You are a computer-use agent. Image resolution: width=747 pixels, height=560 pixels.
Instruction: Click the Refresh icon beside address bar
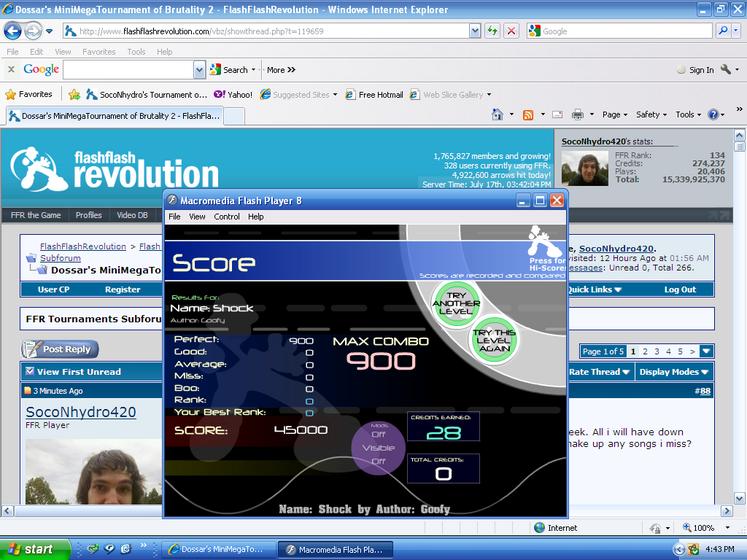point(492,31)
